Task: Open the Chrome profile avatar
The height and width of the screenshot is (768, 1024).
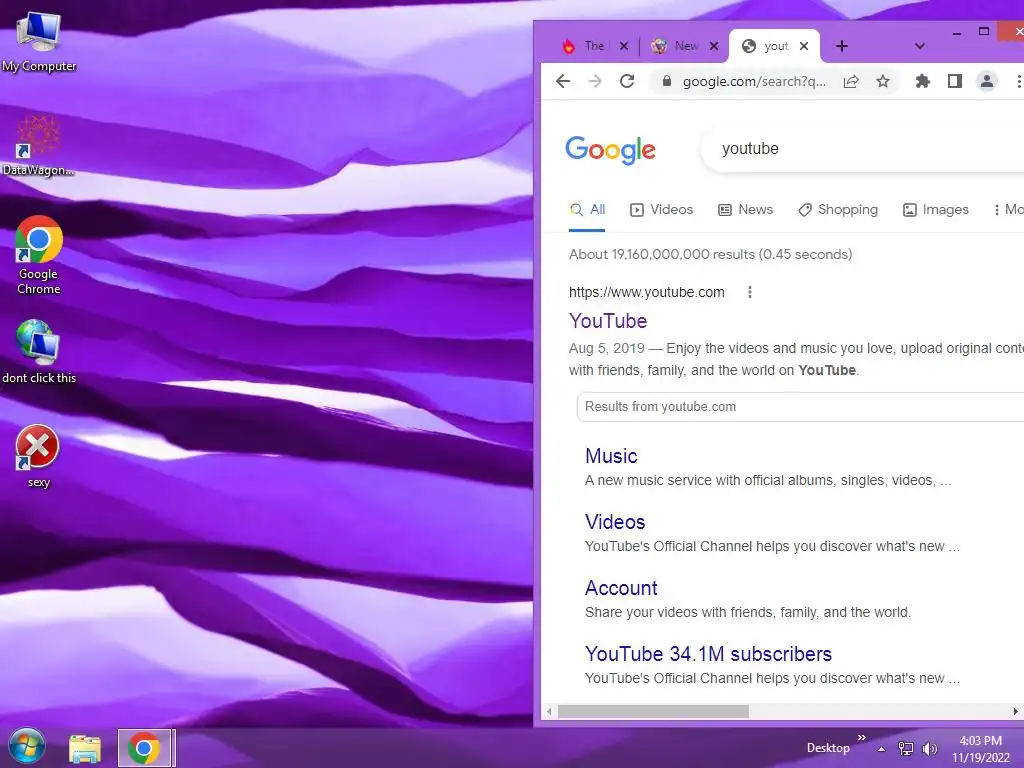Action: 987,81
